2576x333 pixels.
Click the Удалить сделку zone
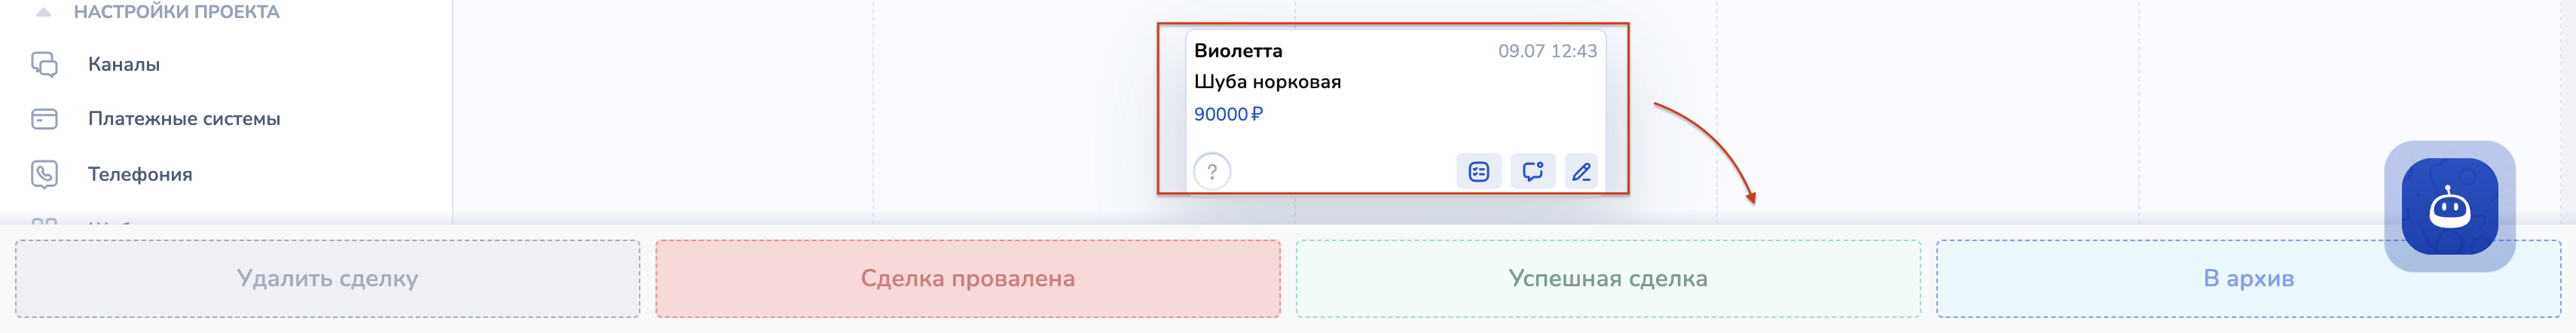pos(327,278)
